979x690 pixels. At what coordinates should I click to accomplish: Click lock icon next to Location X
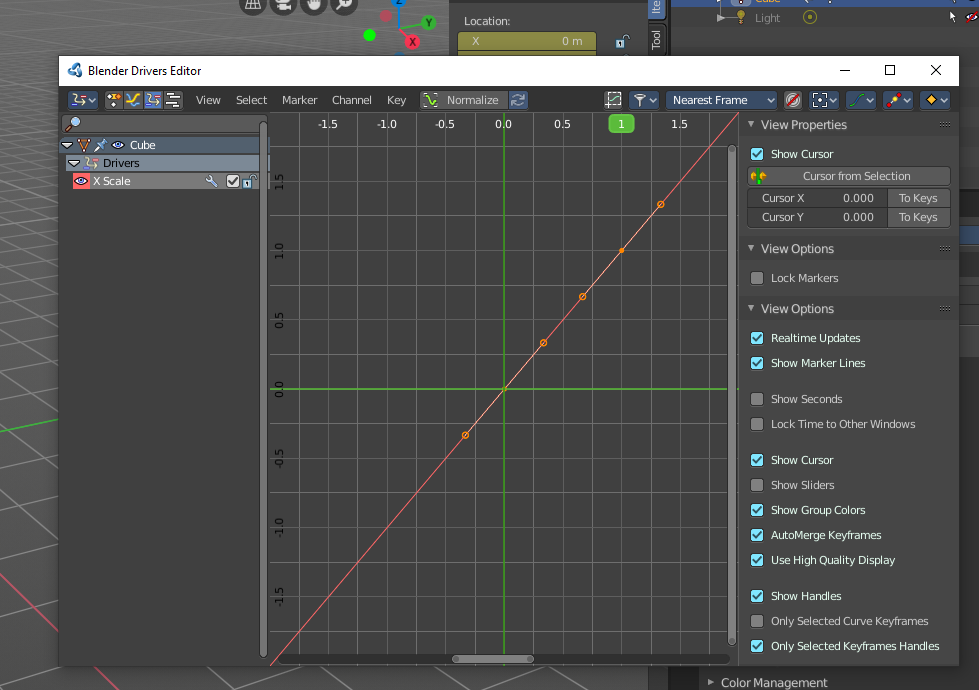622,42
